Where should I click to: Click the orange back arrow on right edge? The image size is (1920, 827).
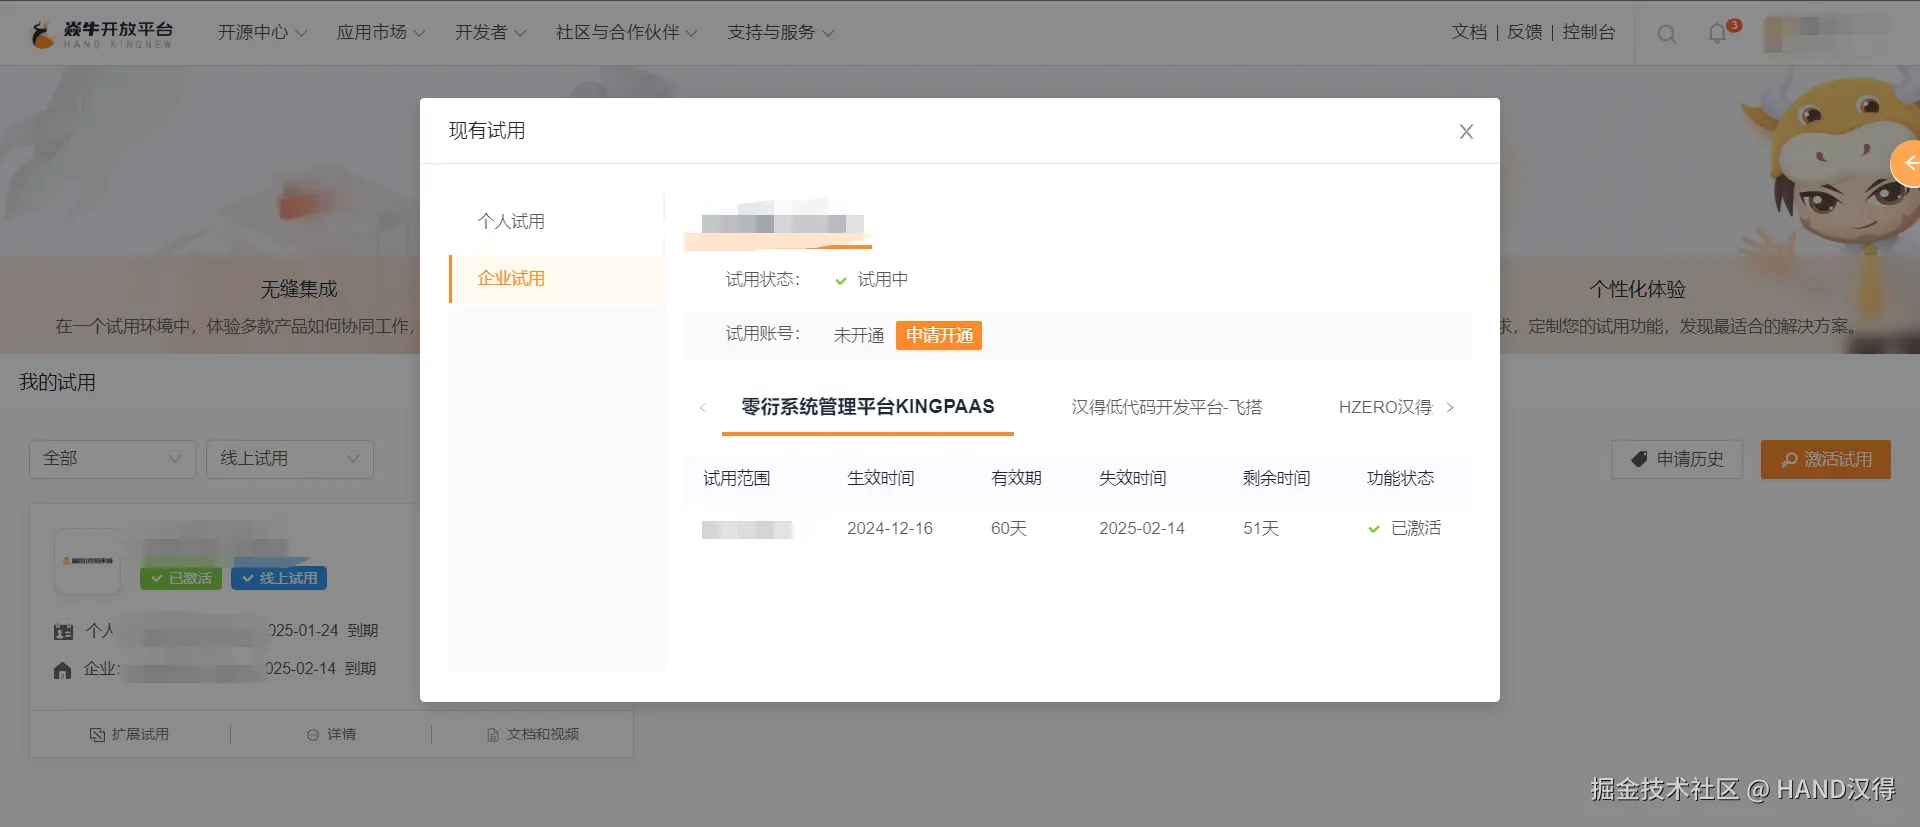(x=1907, y=164)
